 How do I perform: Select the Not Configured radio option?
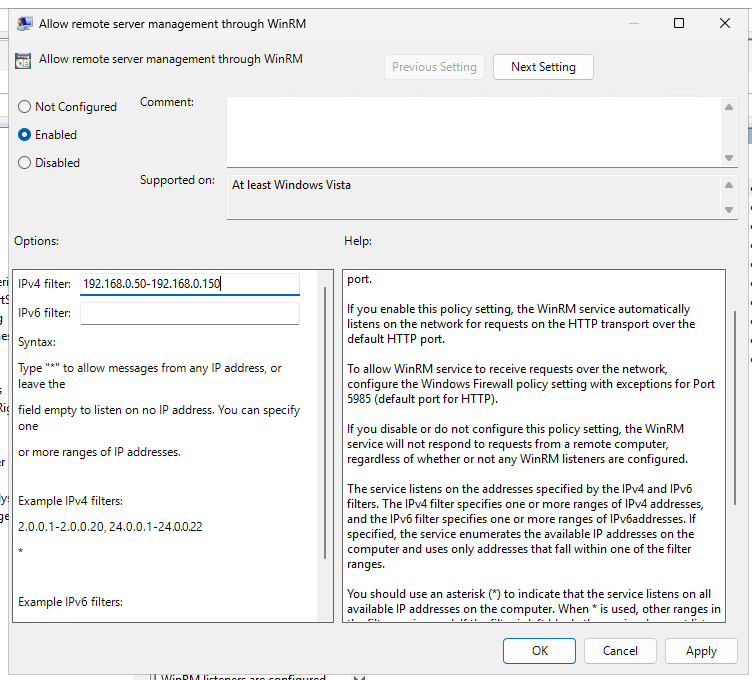(x=25, y=107)
